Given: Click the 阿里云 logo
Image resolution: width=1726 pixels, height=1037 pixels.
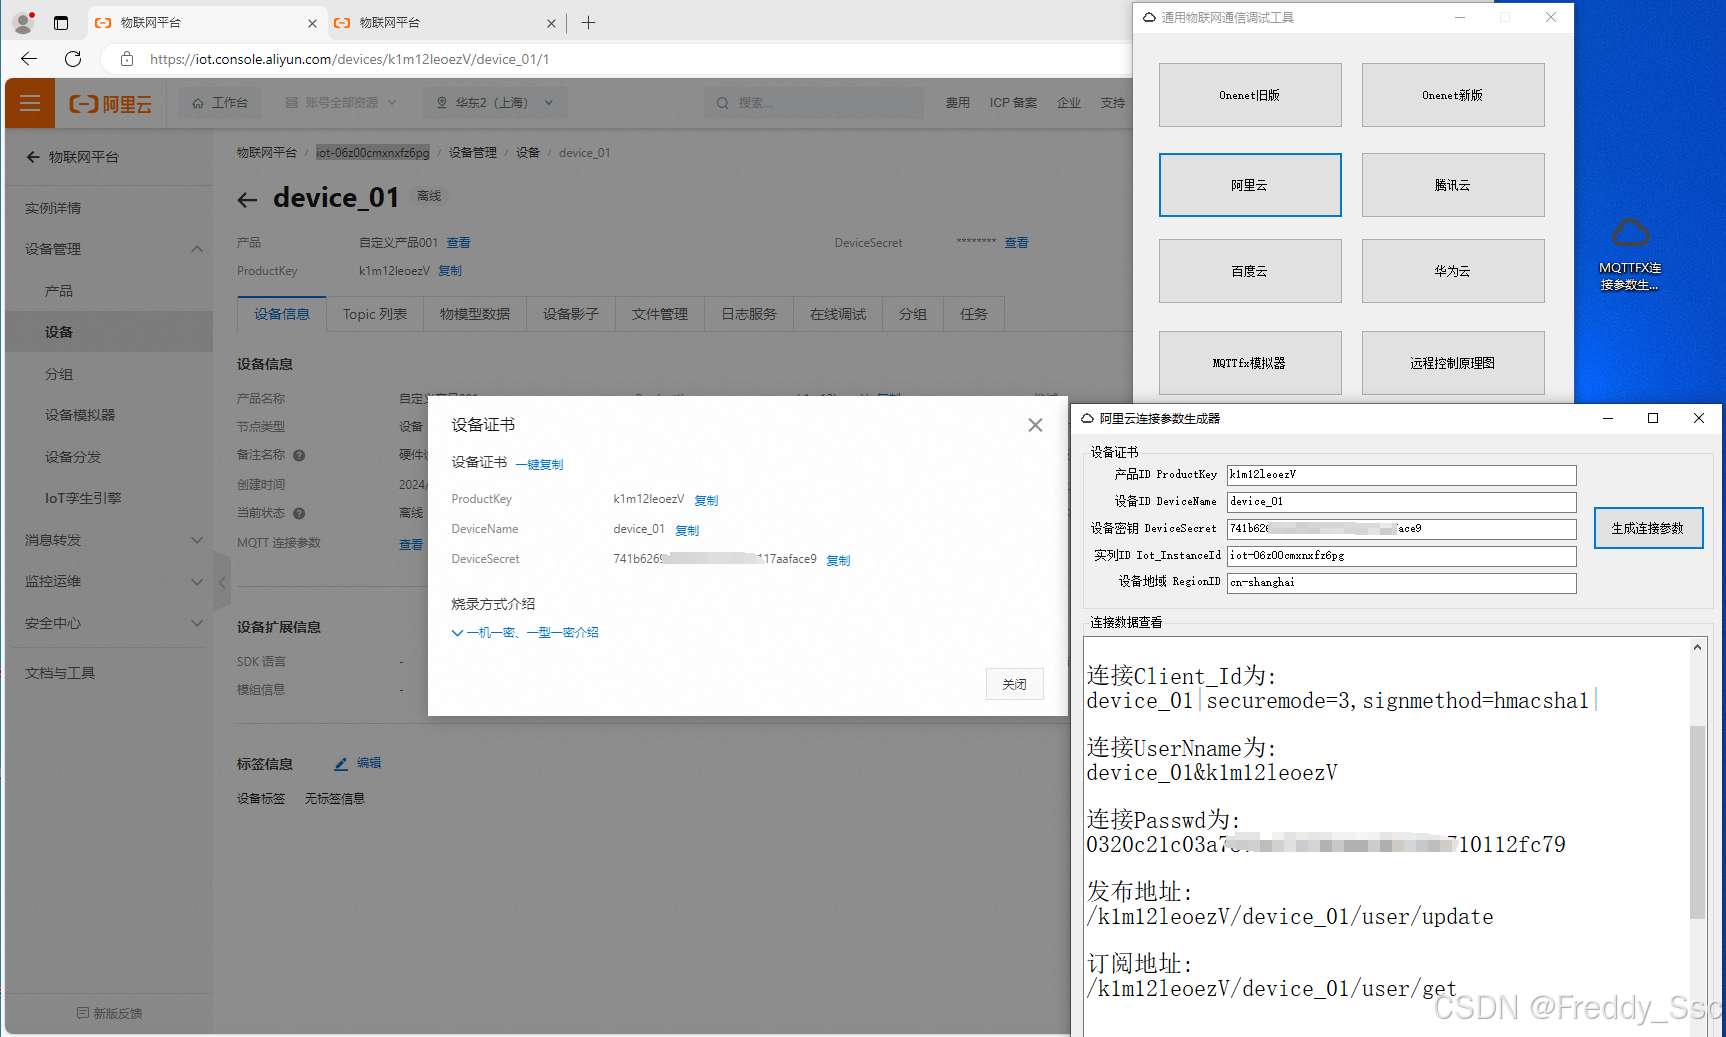Looking at the screenshot, I should point(111,104).
